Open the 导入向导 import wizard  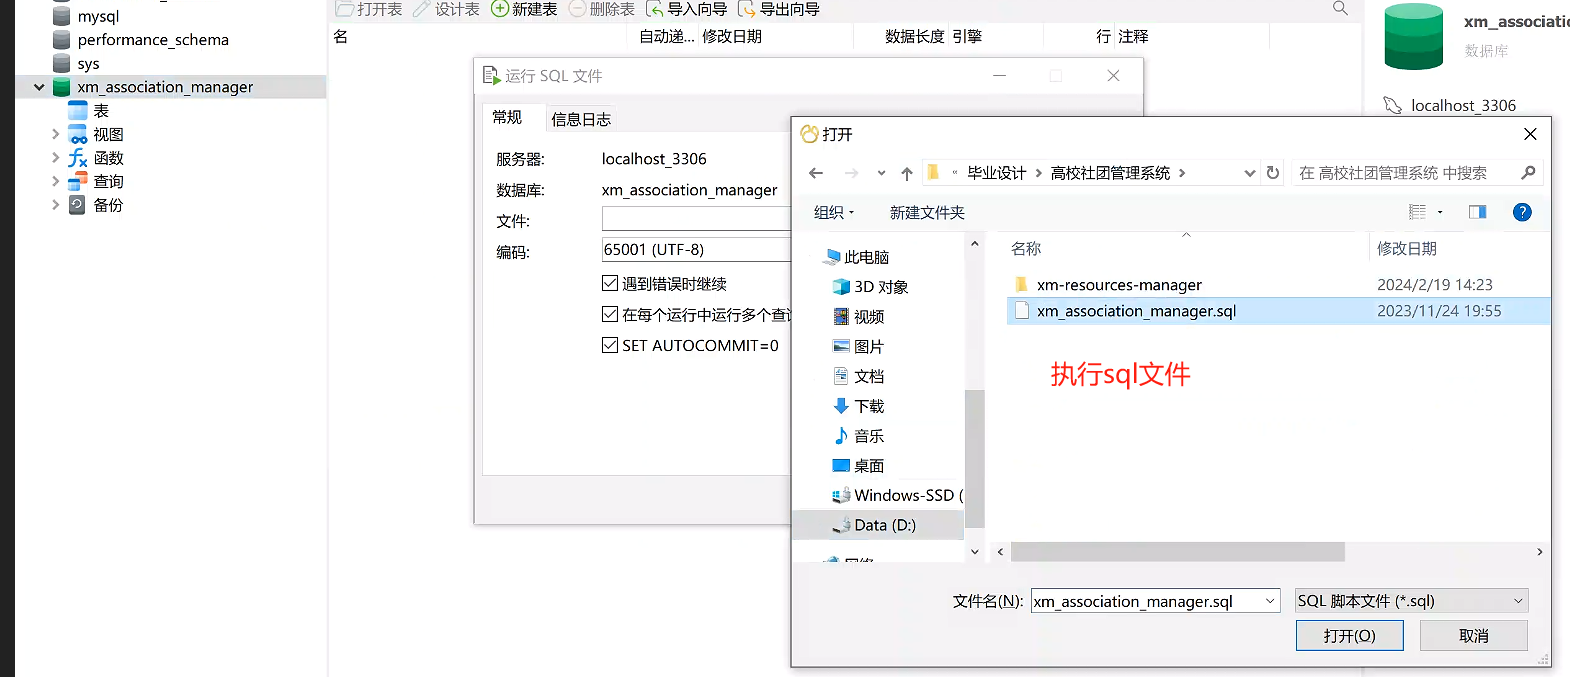pyautogui.click(x=687, y=9)
